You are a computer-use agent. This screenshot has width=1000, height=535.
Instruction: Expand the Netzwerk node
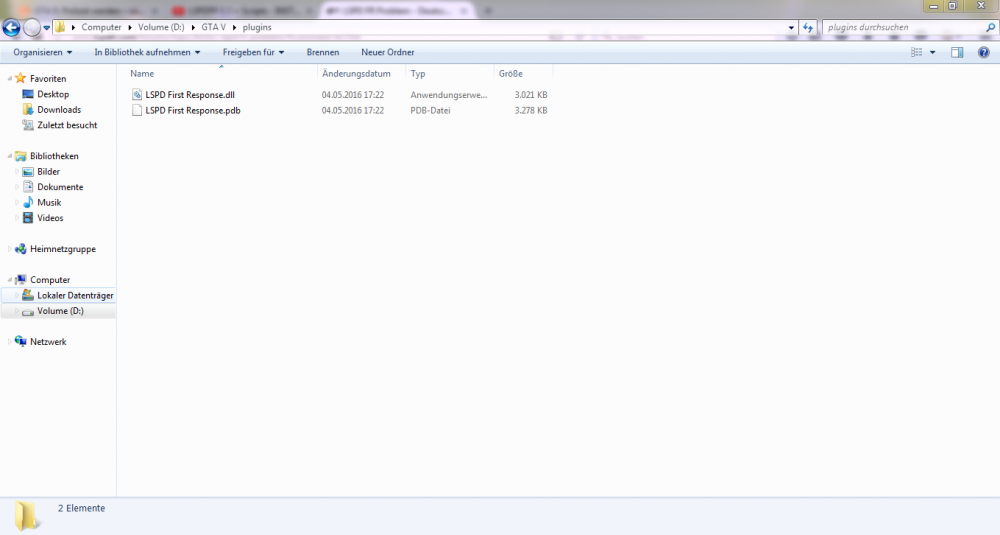point(10,342)
